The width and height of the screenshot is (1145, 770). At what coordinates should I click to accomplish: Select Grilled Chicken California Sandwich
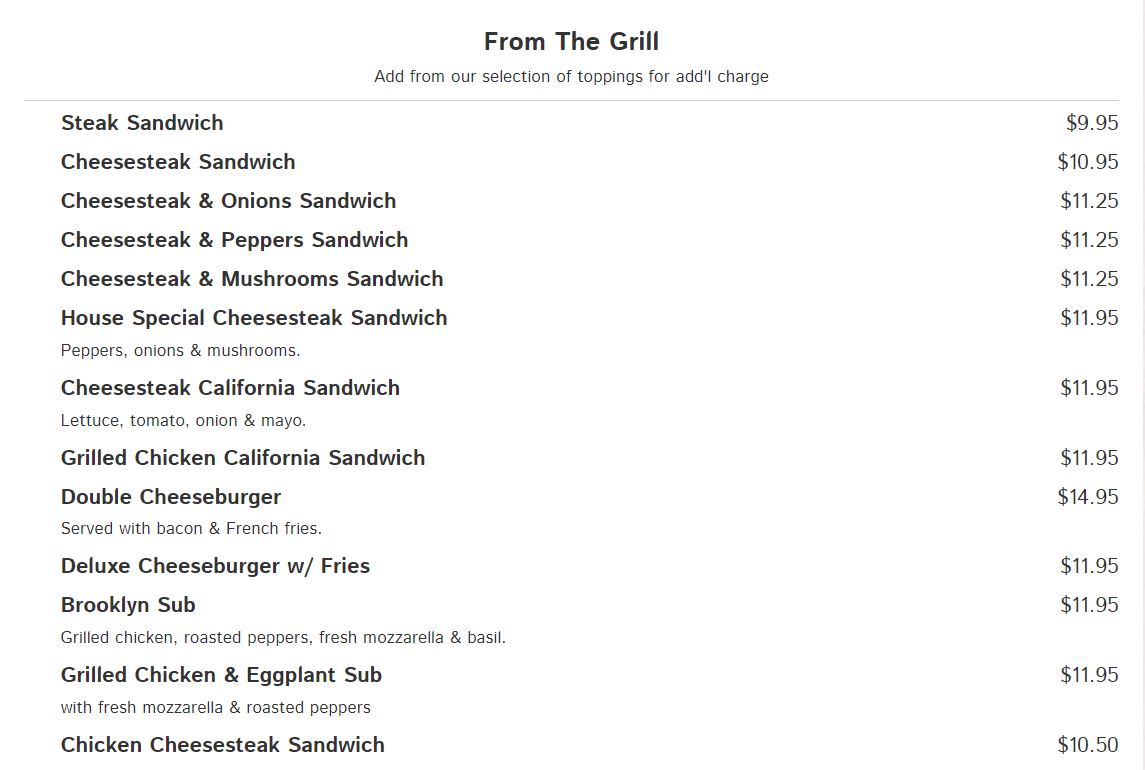[x=243, y=458]
